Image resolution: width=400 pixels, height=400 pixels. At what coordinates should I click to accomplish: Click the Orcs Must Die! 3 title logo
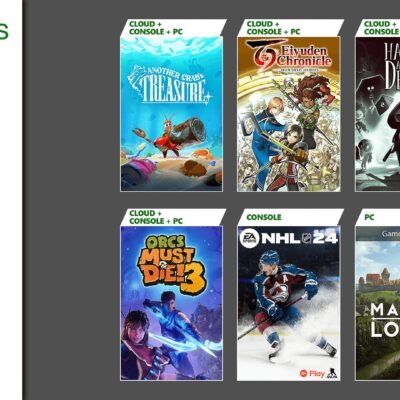pyautogui.click(x=171, y=264)
